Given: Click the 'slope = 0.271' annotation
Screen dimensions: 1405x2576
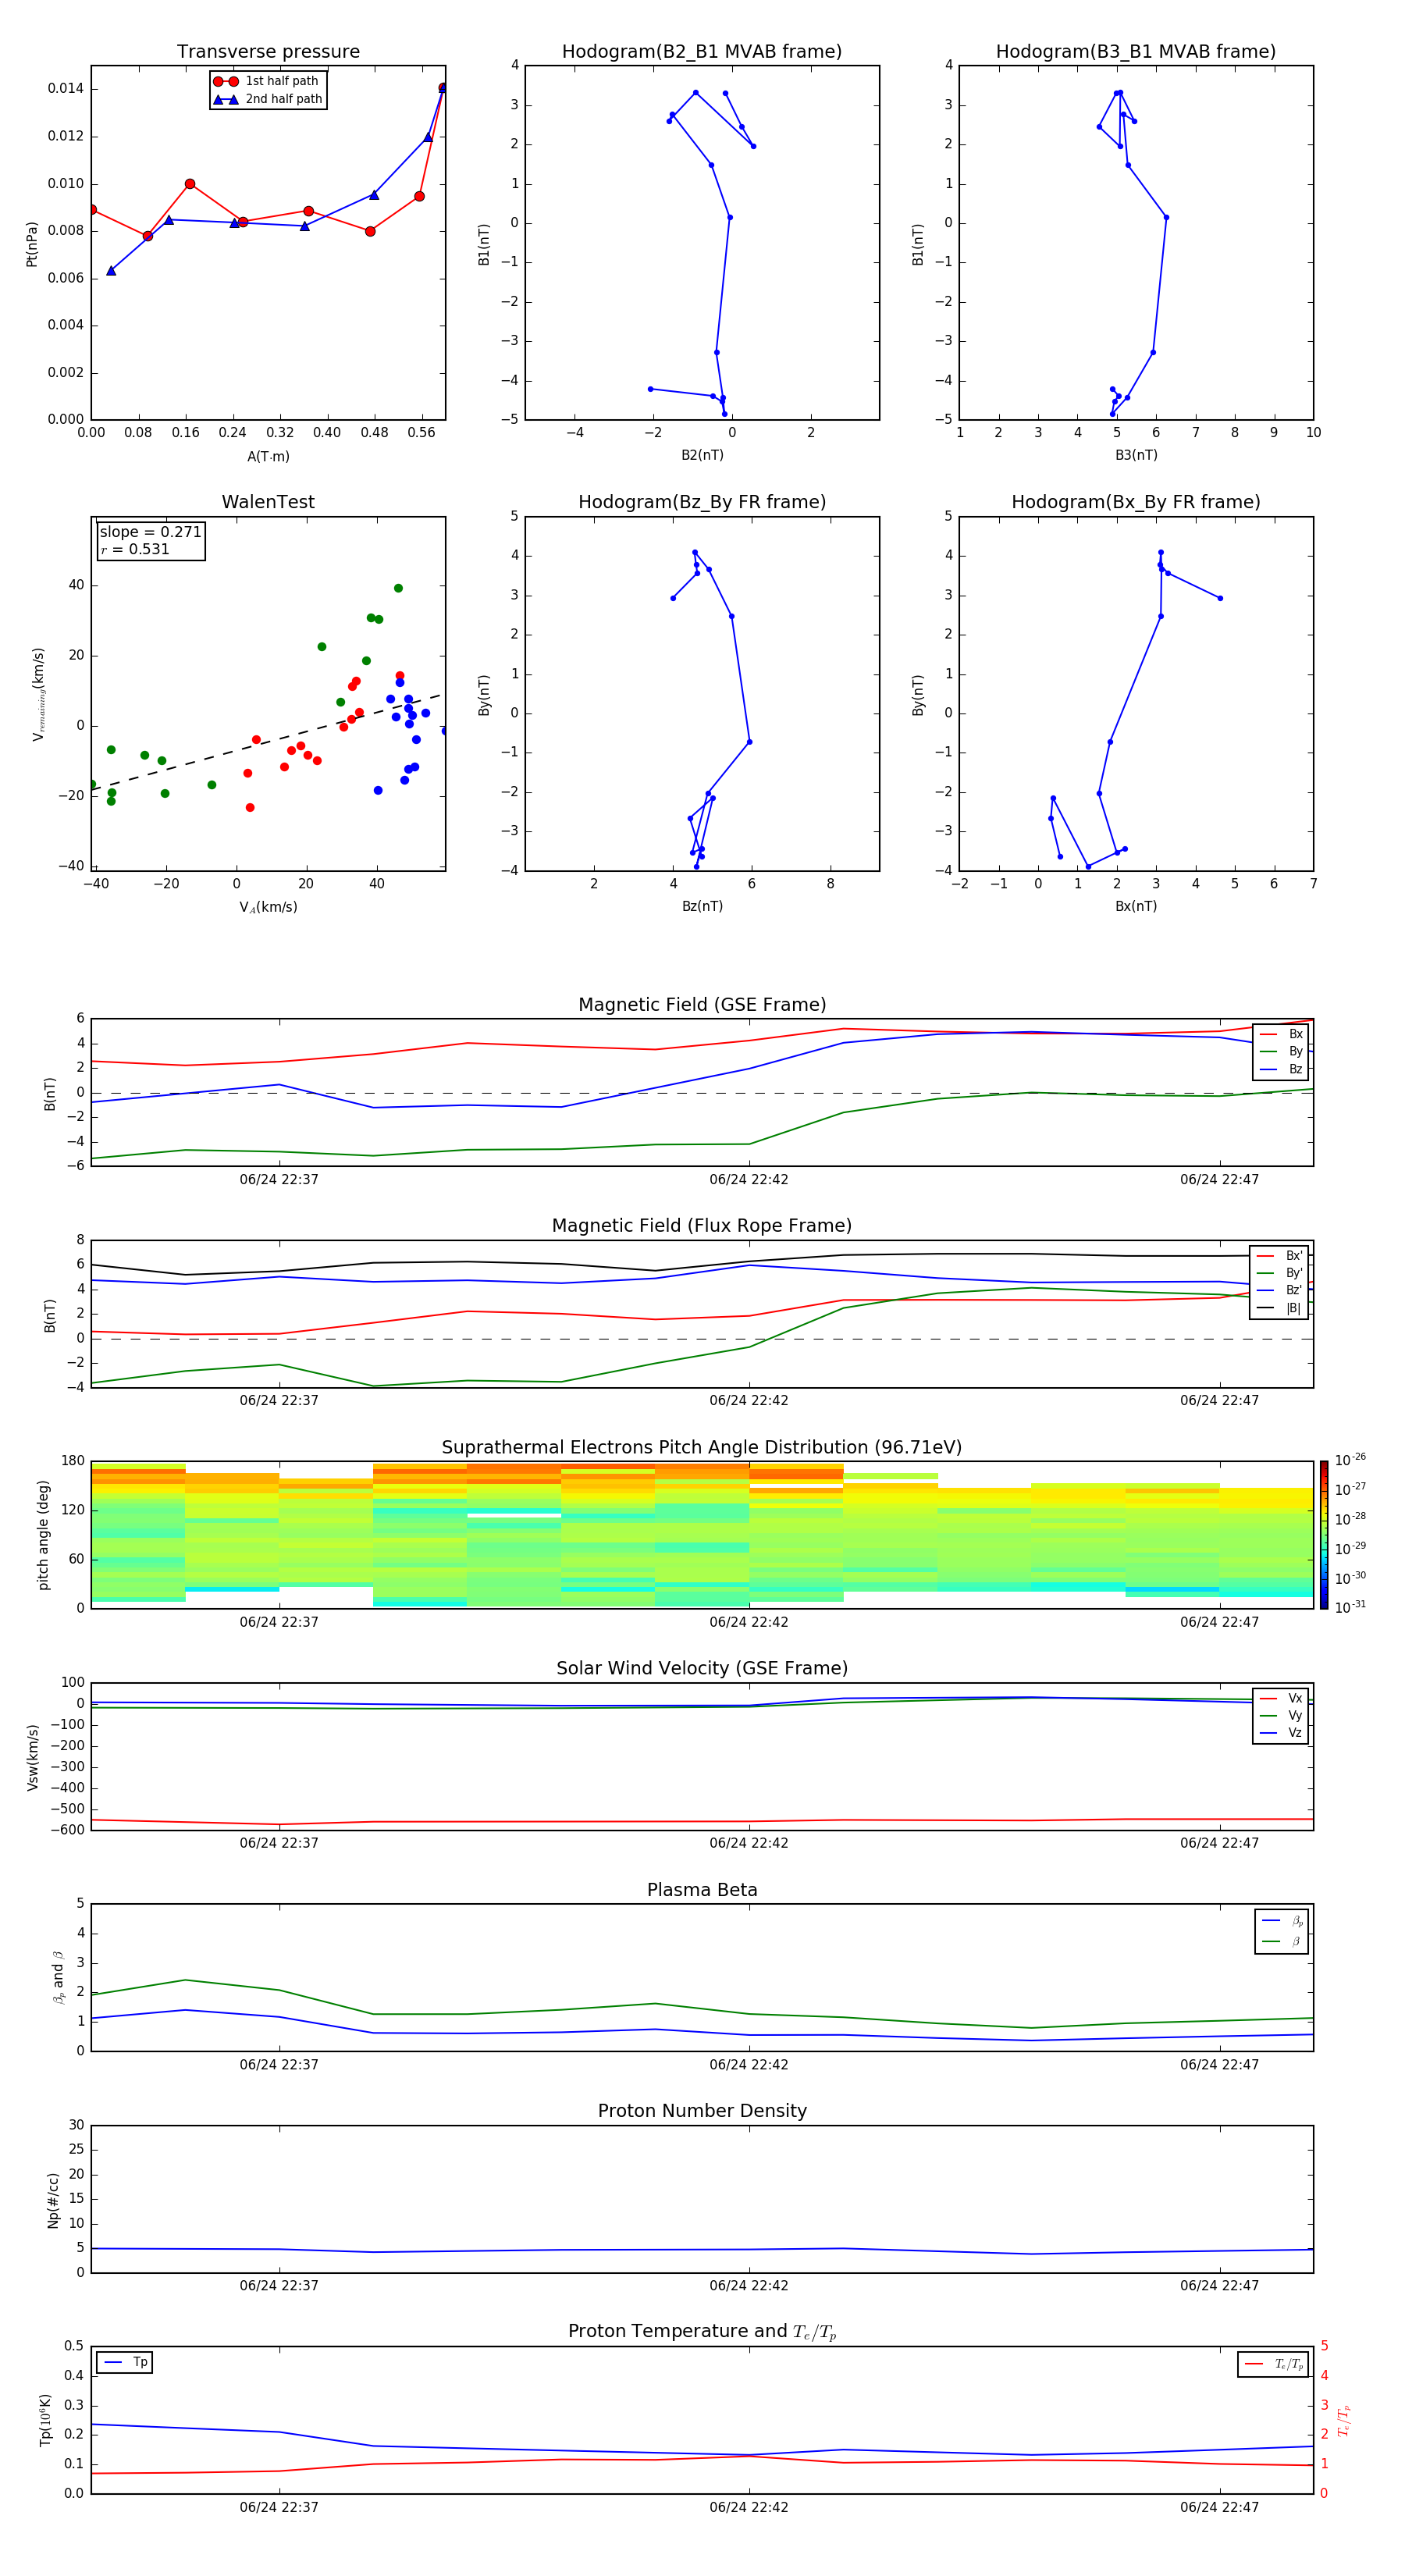Looking at the screenshot, I should 151,532.
